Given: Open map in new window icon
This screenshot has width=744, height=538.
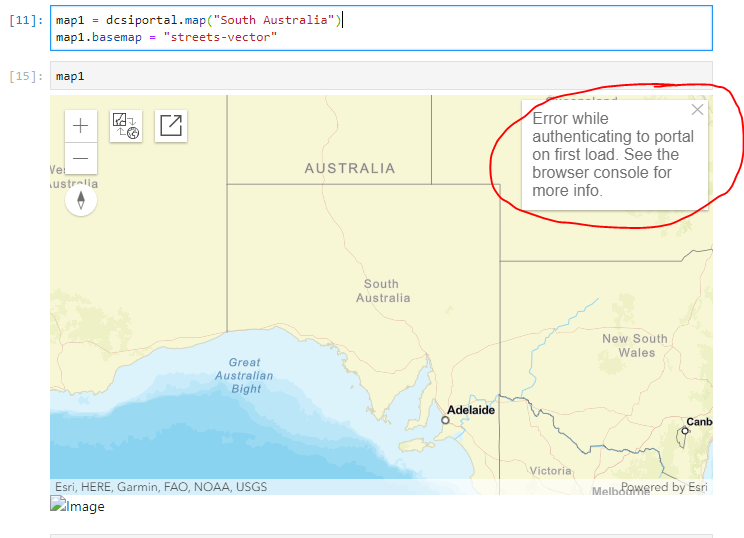Looking at the screenshot, I should 171,126.
